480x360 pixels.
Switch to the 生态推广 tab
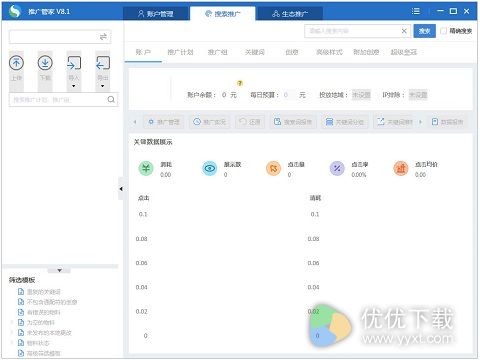(290, 14)
